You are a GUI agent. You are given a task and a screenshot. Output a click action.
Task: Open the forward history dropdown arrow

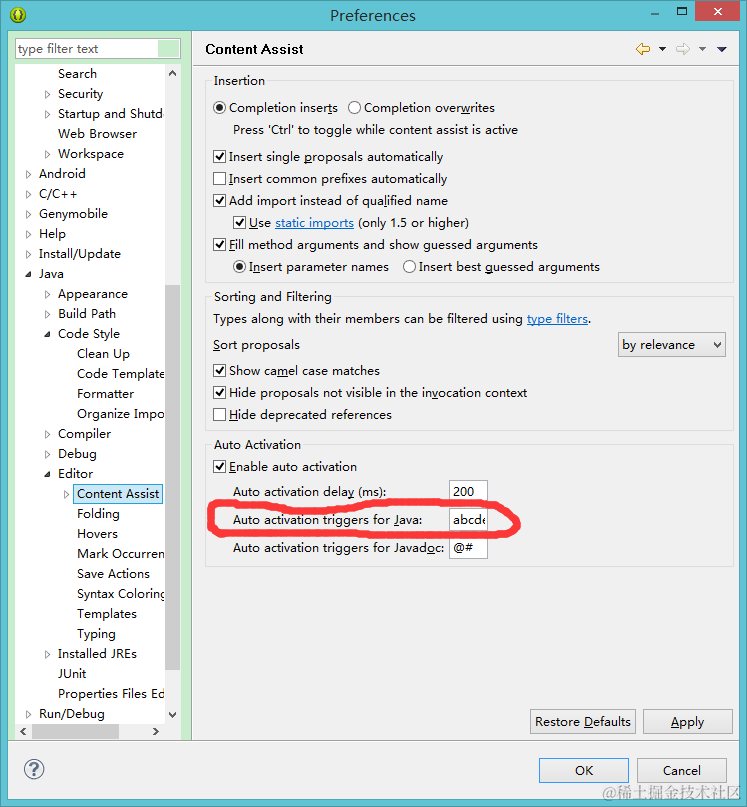(x=702, y=49)
